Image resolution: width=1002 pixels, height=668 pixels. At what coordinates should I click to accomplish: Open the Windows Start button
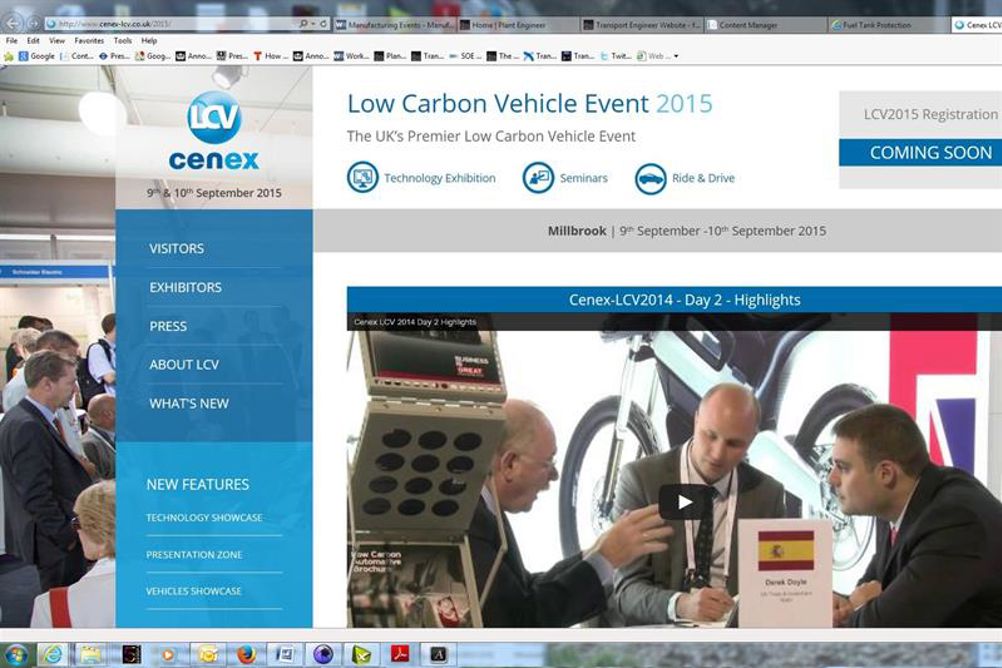[x=15, y=655]
